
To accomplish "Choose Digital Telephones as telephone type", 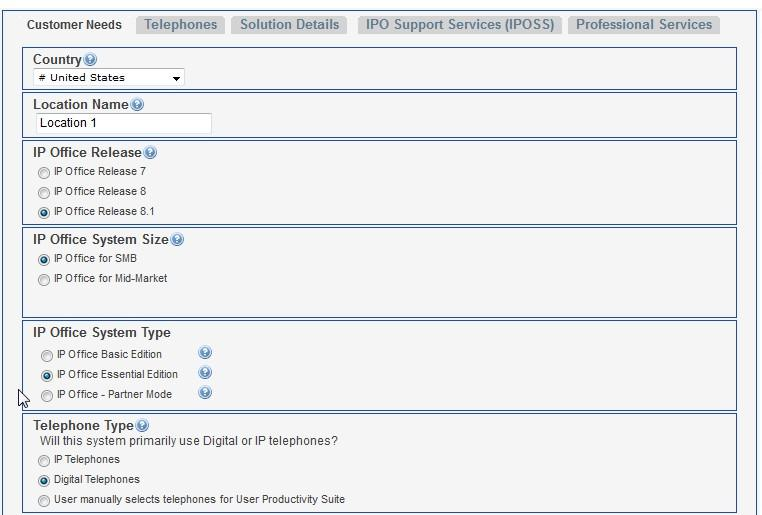I will 44,481.
